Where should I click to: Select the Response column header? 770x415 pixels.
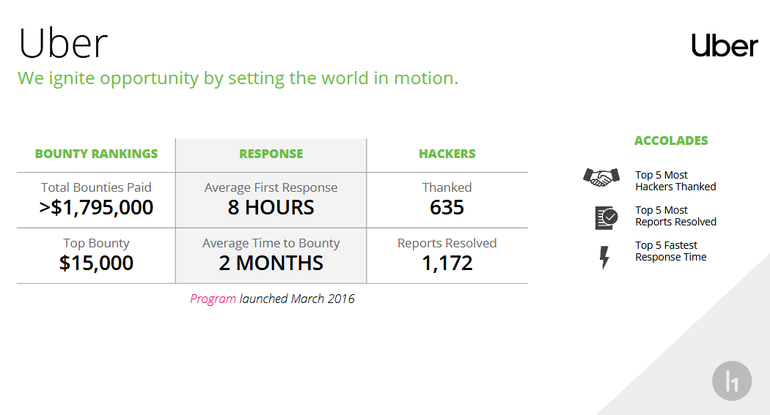(x=271, y=154)
